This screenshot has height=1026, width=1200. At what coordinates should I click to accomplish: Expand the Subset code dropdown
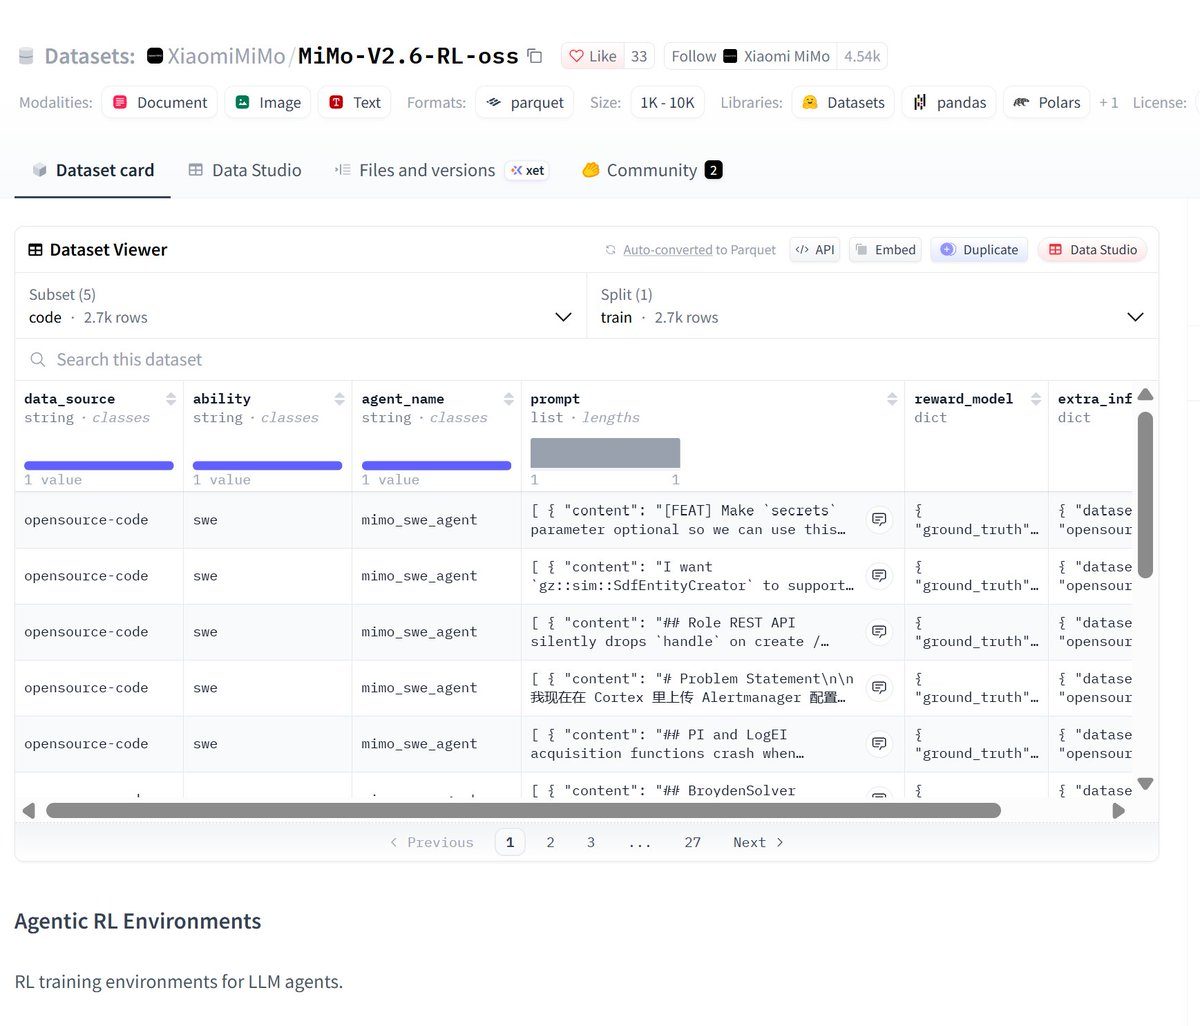301,306
